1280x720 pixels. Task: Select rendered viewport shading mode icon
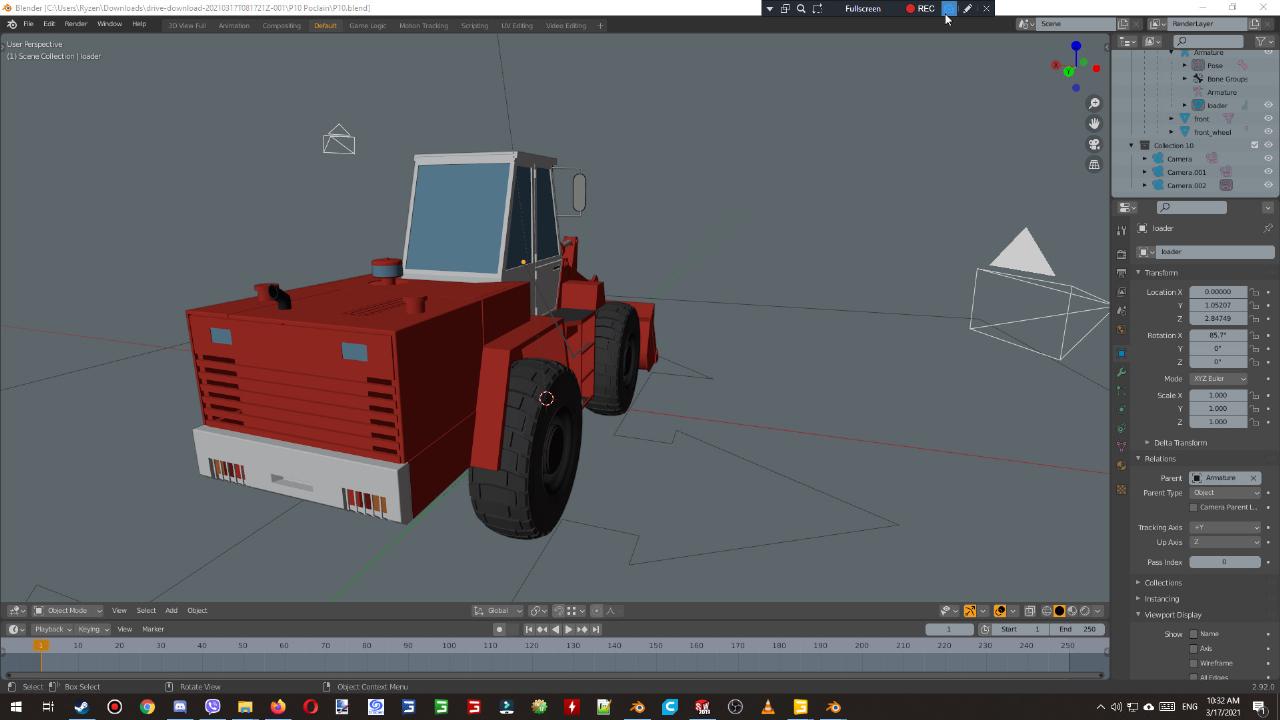click(x=1085, y=611)
